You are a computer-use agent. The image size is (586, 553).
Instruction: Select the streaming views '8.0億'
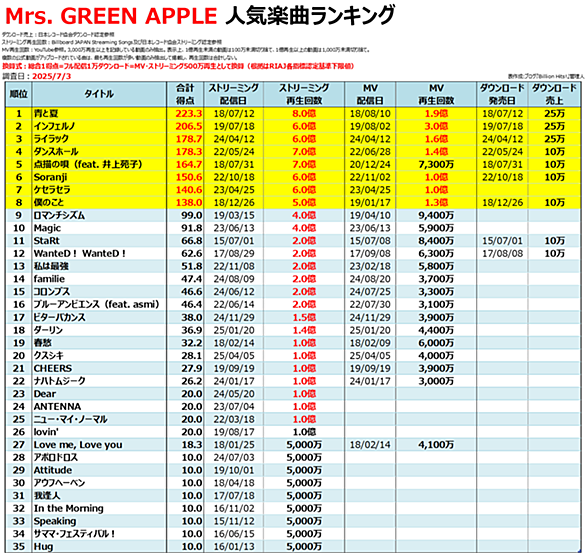click(x=304, y=114)
